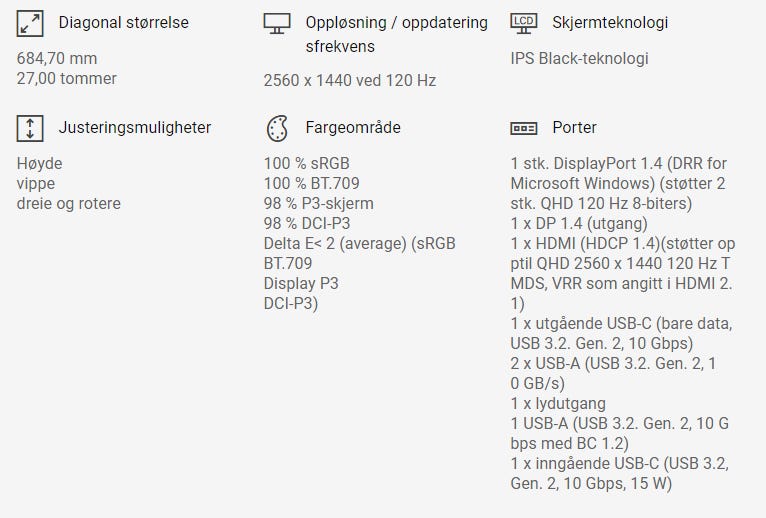Viewport: 766px width, 518px height.
Task: Click the Porter heading
Action: [574, 128]
